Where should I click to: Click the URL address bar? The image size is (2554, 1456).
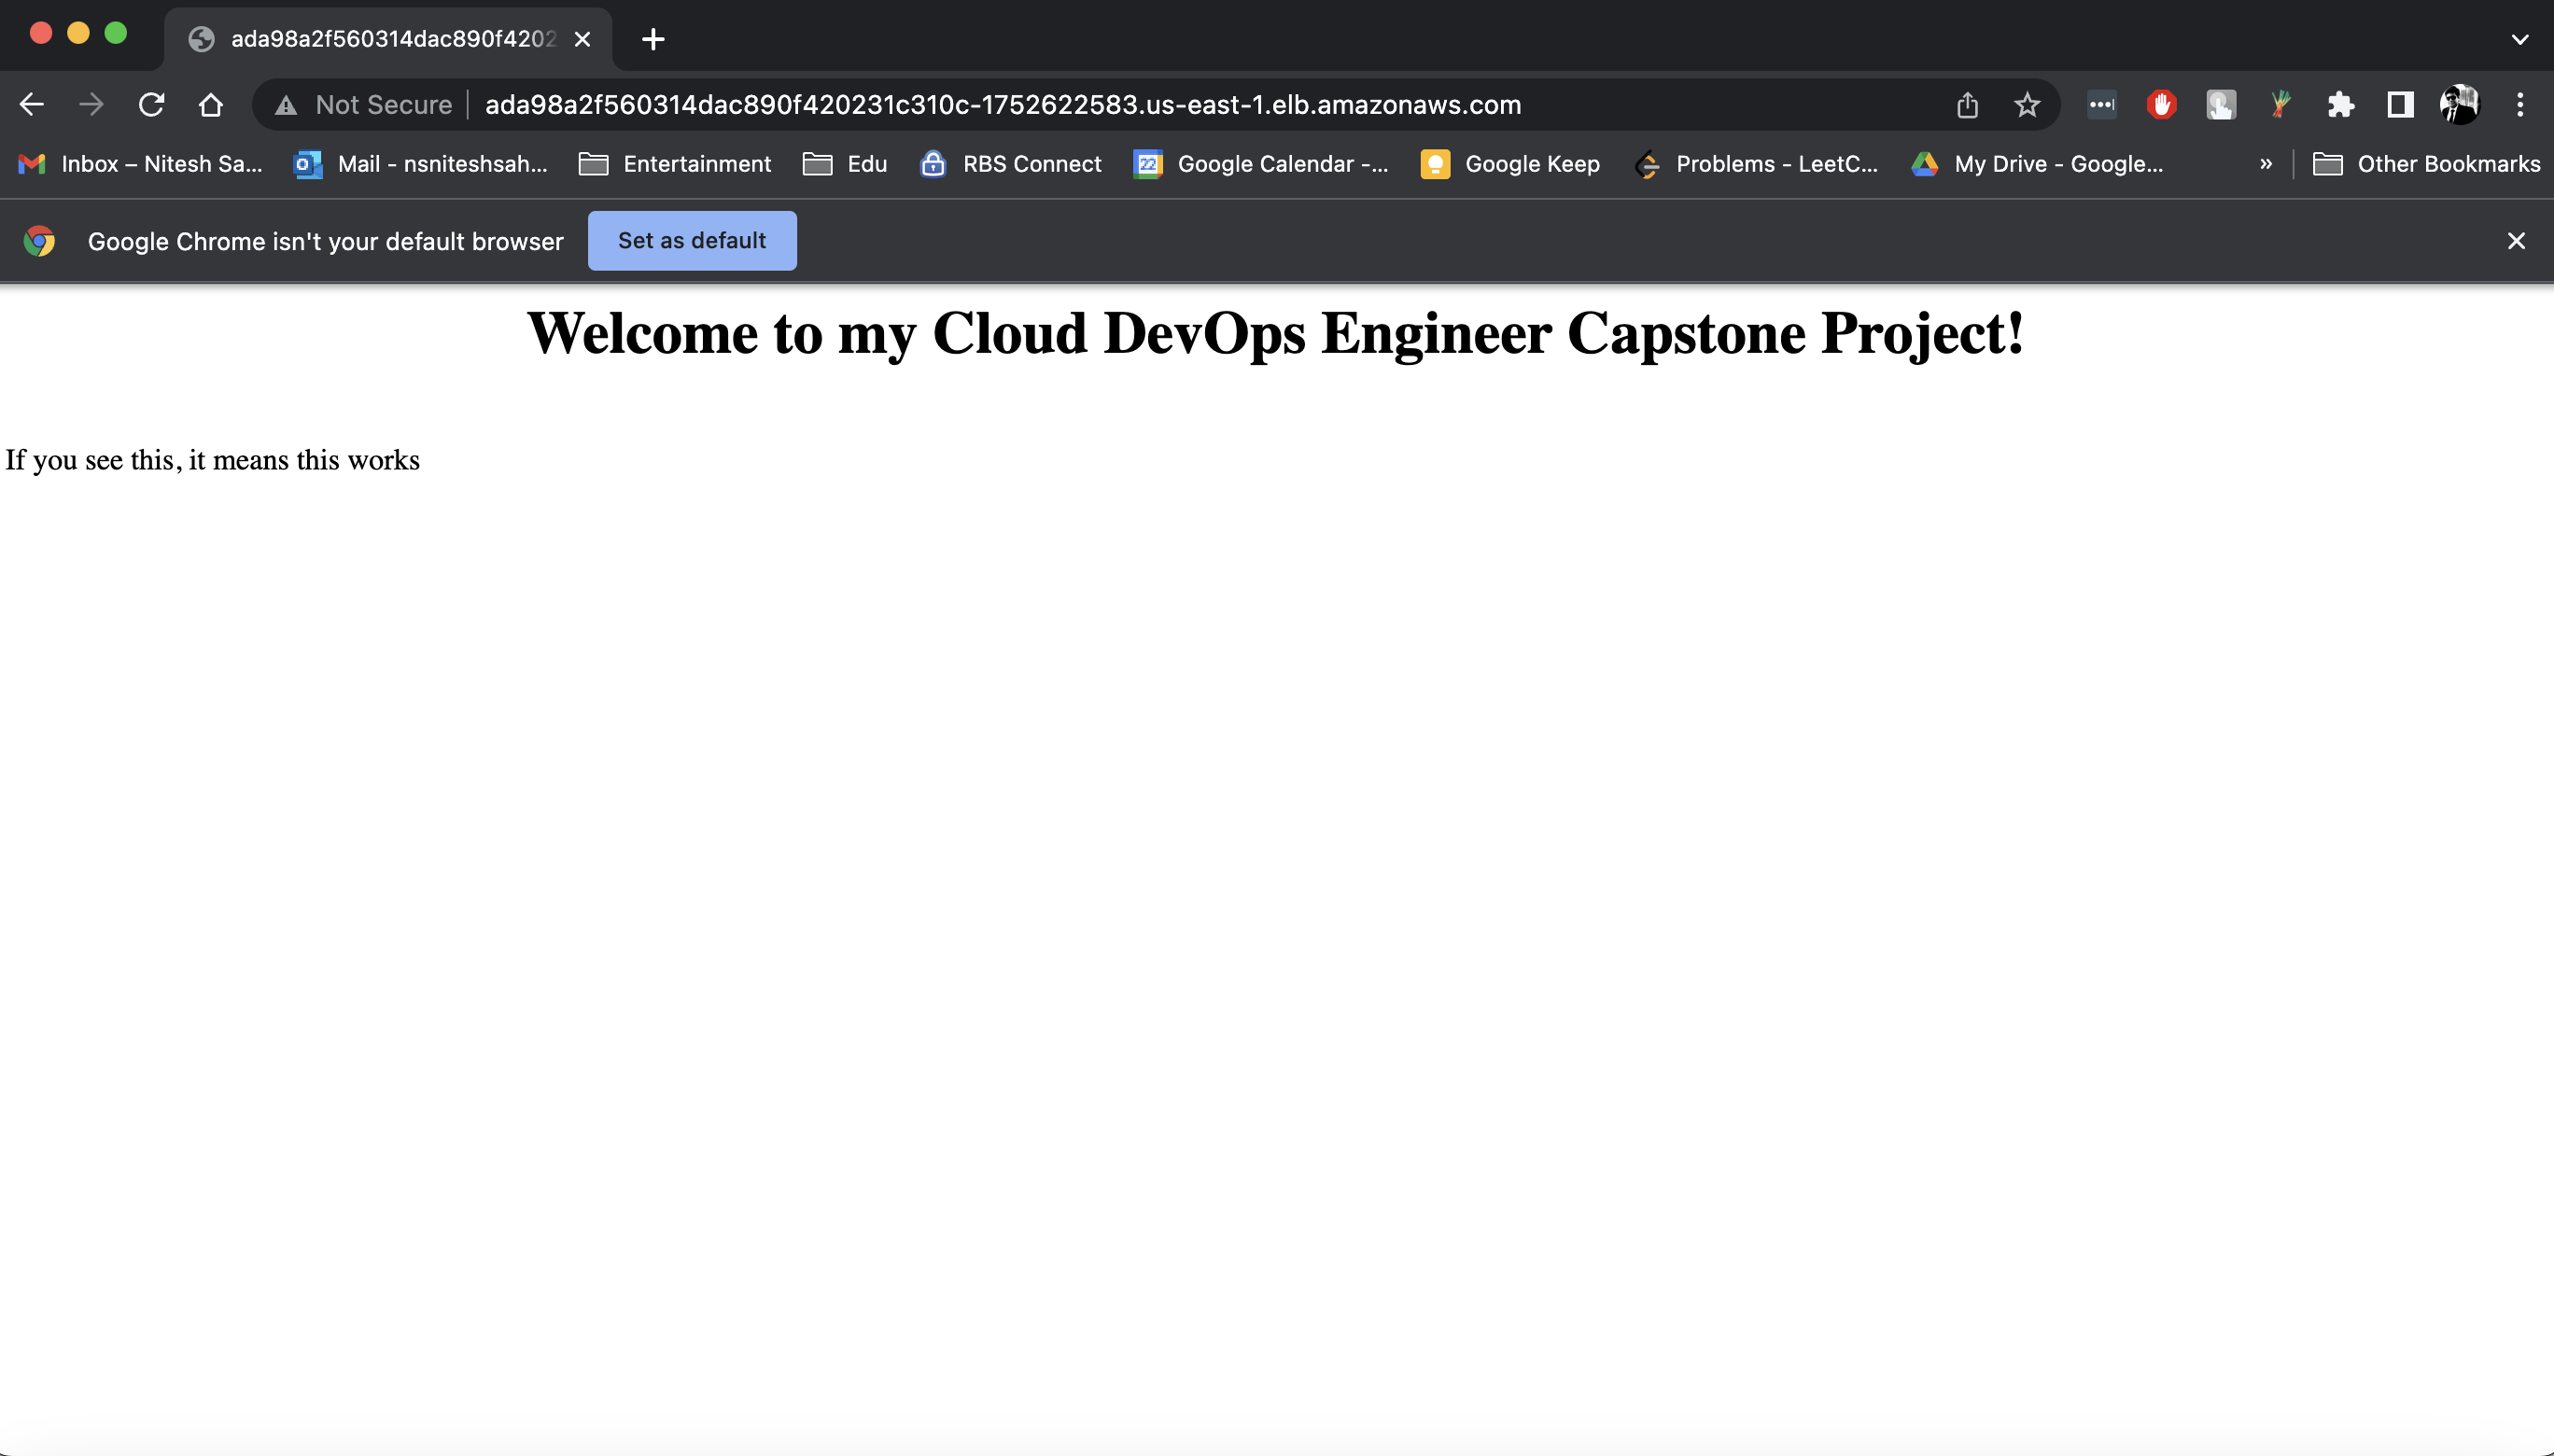(1002, 105)
